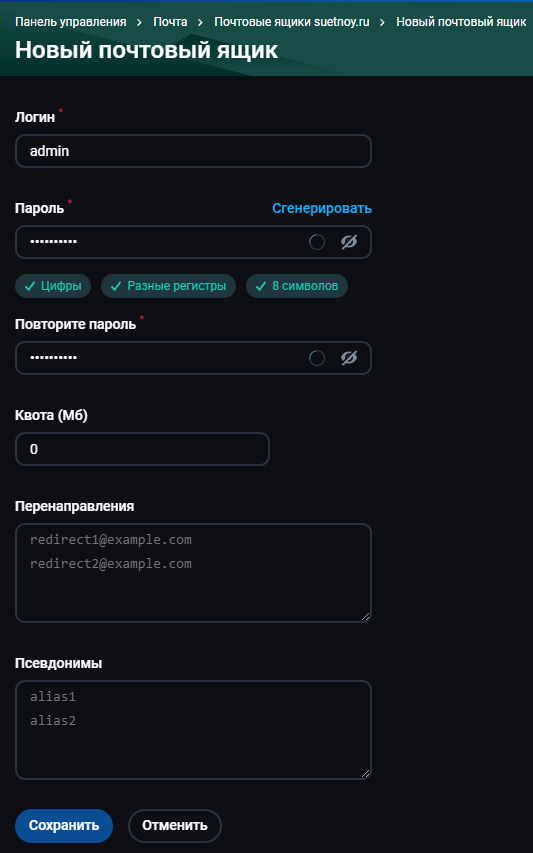
Task: Open the Почта breadcrumb link
Action: coord(170,22)
